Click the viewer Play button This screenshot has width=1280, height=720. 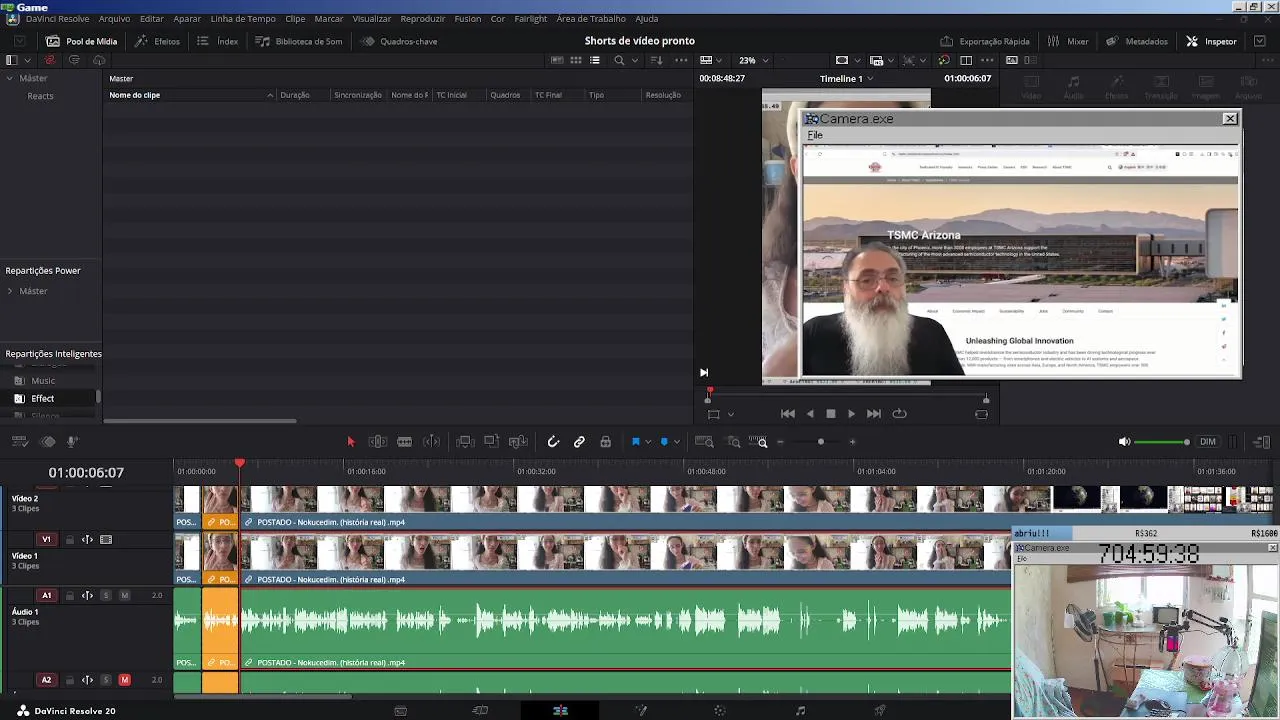pos(851,414)
